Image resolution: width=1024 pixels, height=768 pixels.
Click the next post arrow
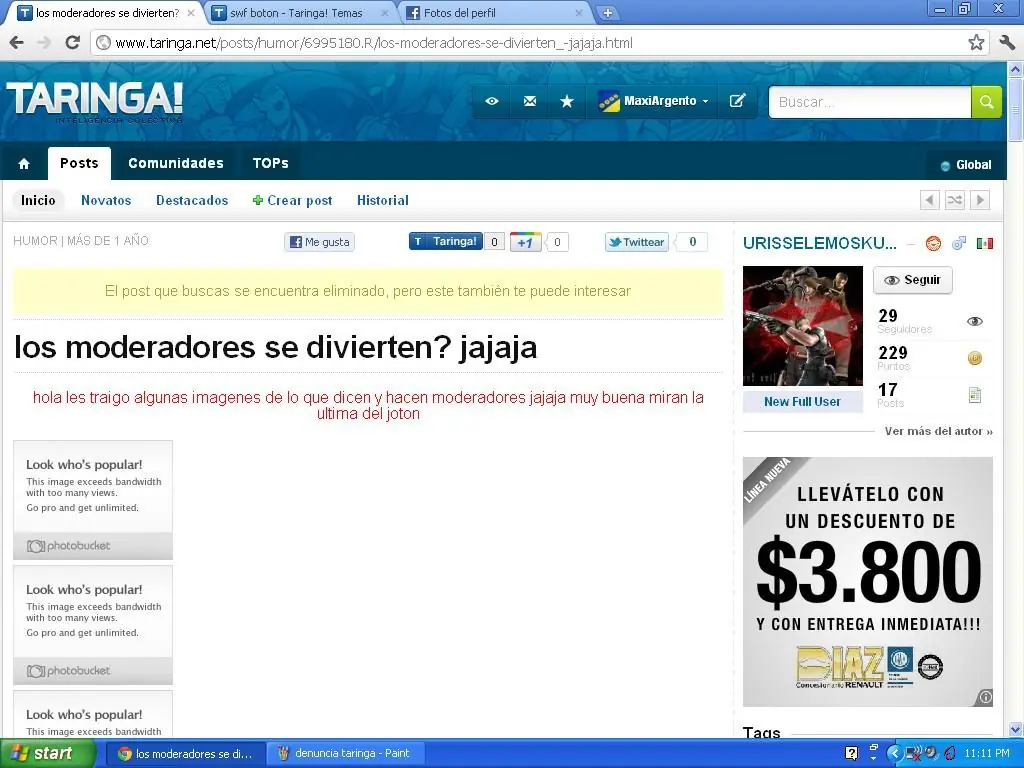980,200
